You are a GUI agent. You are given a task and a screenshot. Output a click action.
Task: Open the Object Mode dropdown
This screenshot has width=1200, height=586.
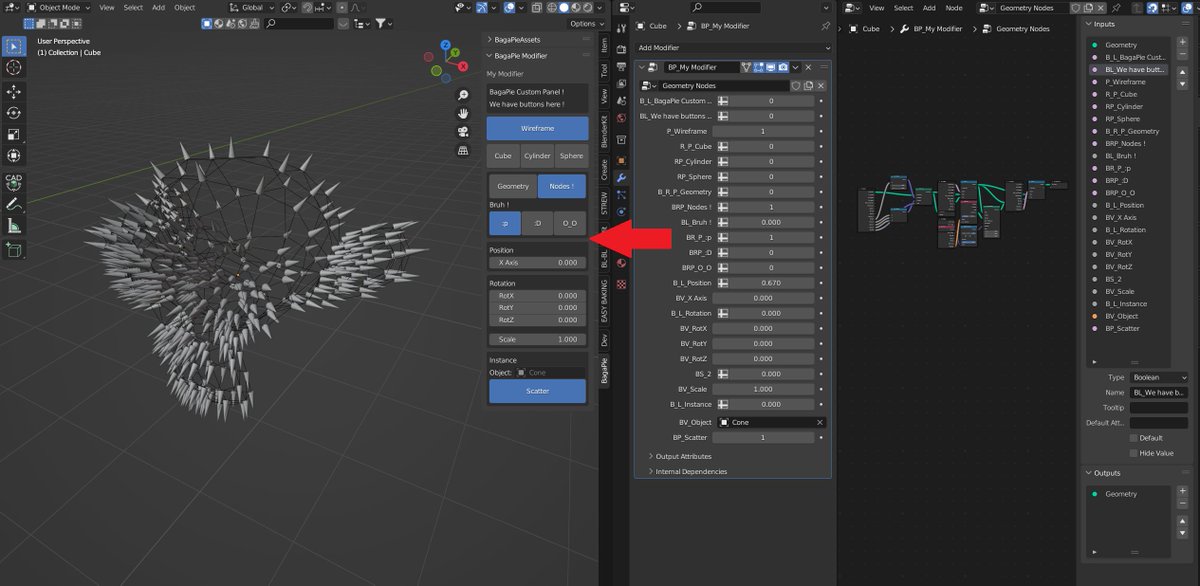tap(57, 7)
